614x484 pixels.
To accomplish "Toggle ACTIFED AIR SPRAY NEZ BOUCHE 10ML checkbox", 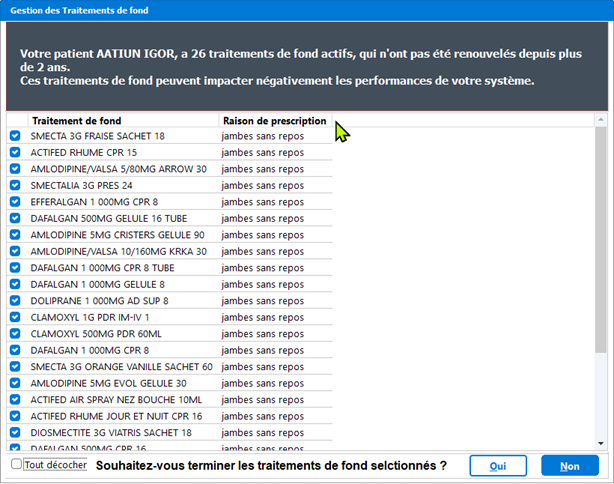I will click(x=15, y=399).
